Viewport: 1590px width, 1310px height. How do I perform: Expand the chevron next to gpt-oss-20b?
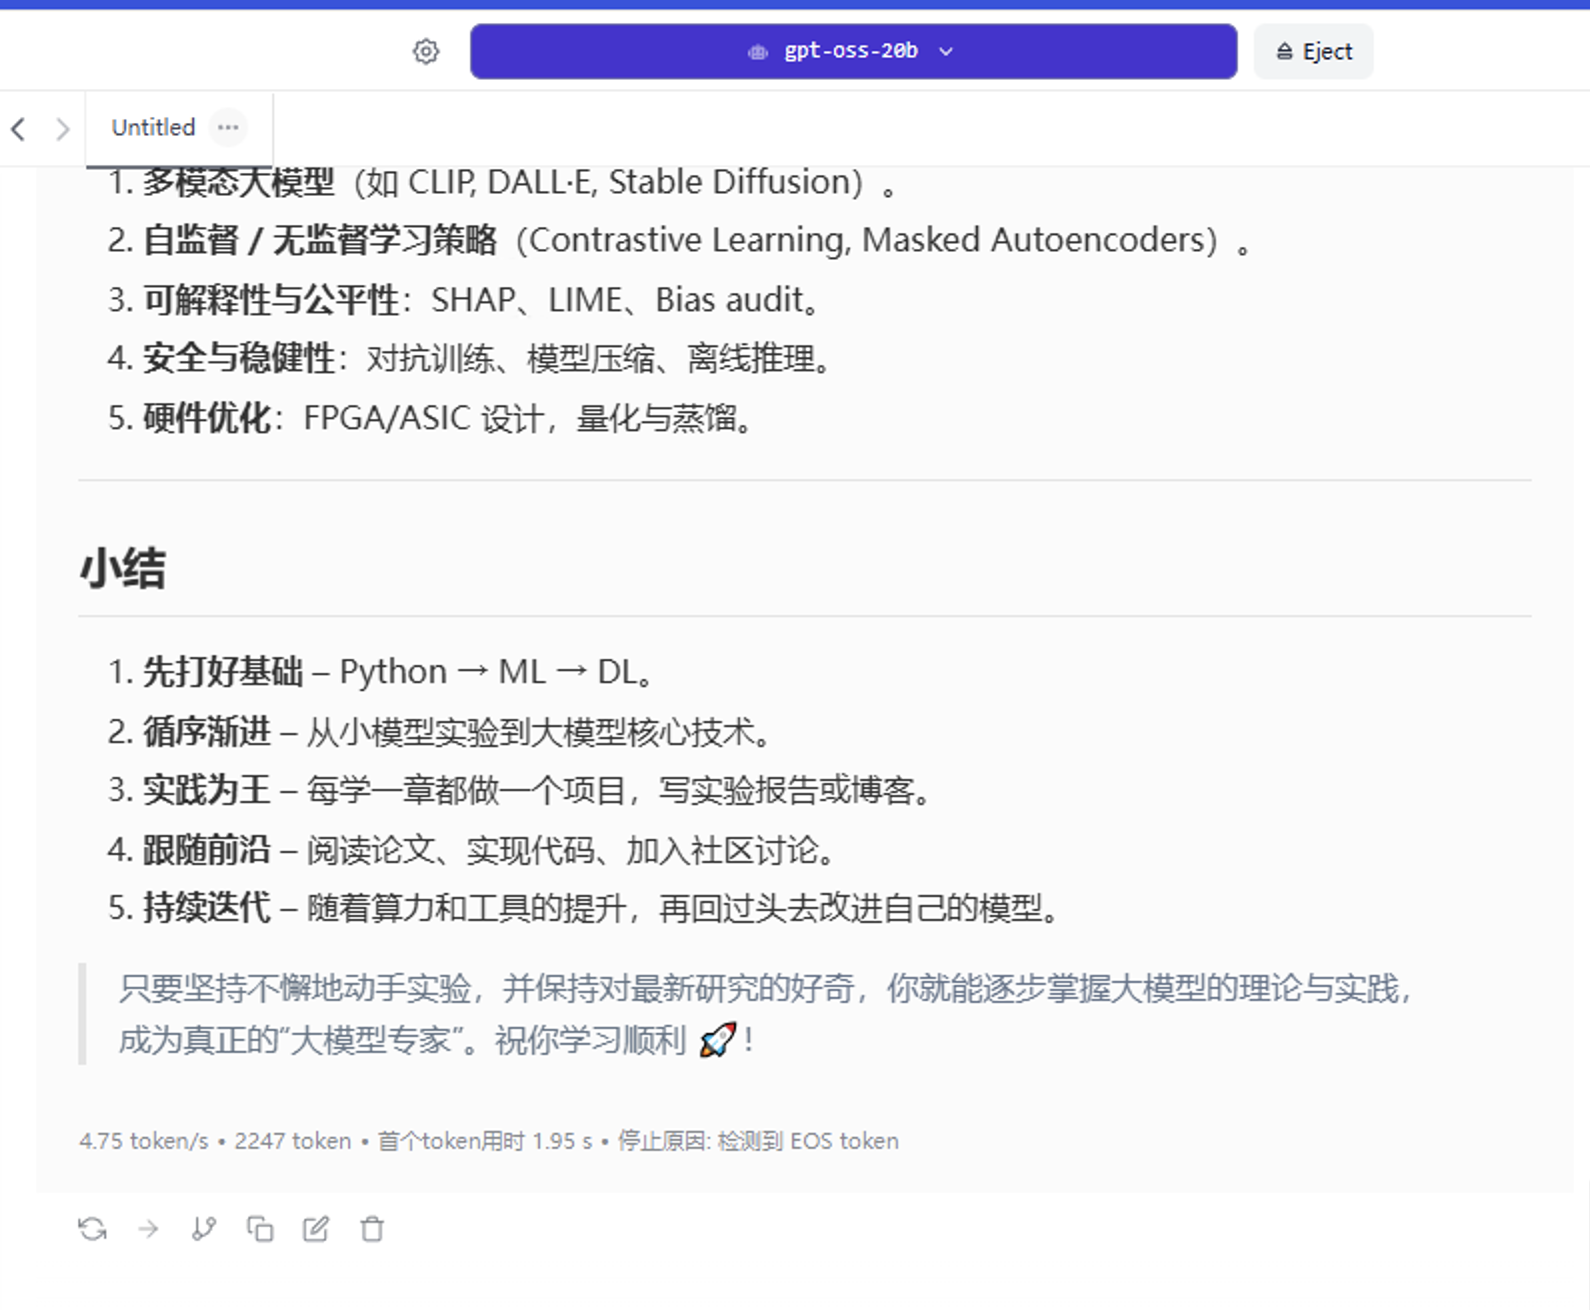tap(946, 52)
